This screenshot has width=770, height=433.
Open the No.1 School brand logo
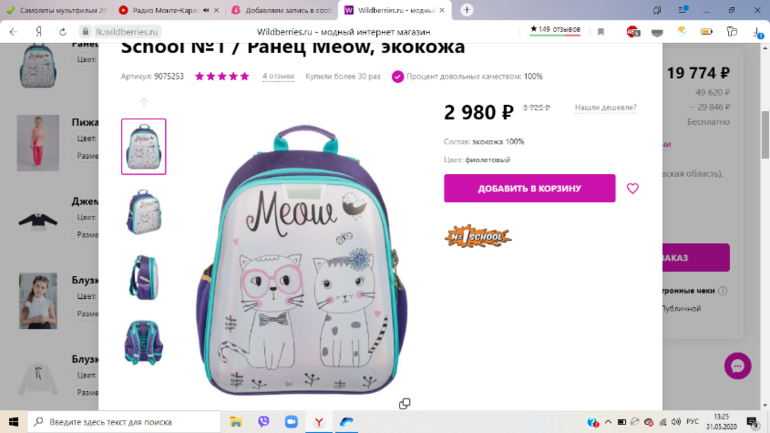click(478, 237)
